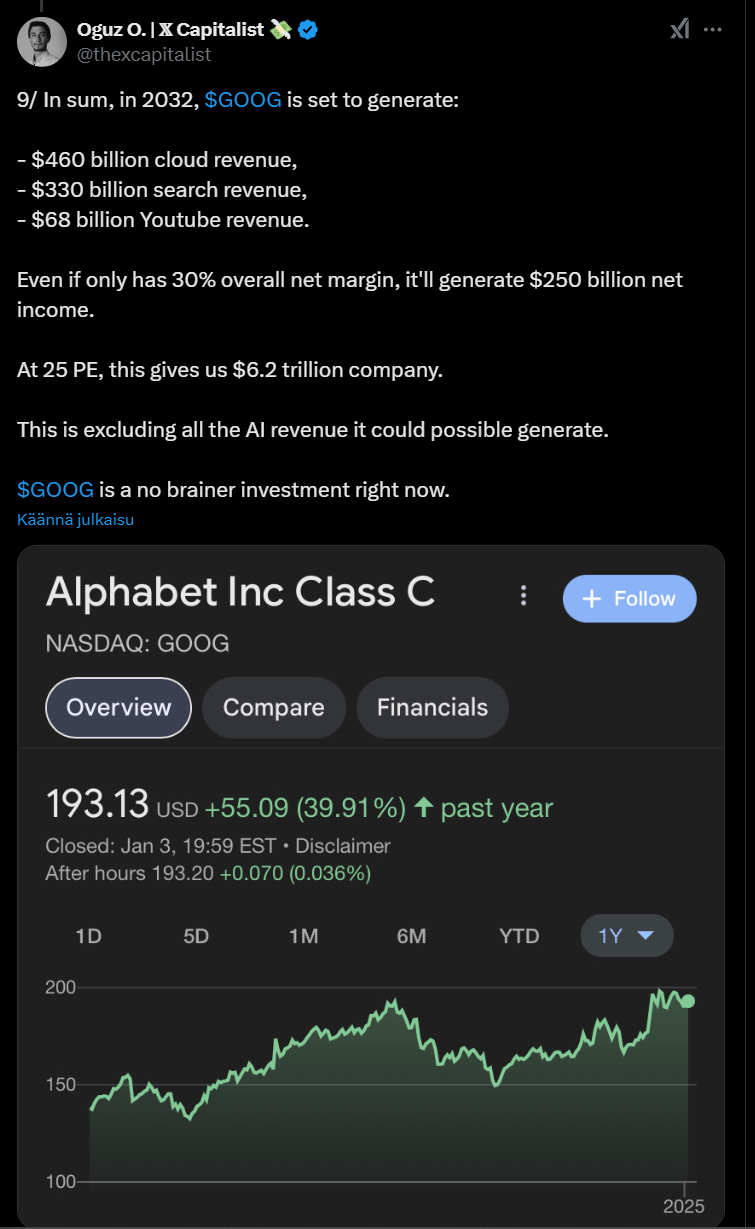Open the Compare tab
Viewport: 755px width, 1229px height.
tap(273, 707)
